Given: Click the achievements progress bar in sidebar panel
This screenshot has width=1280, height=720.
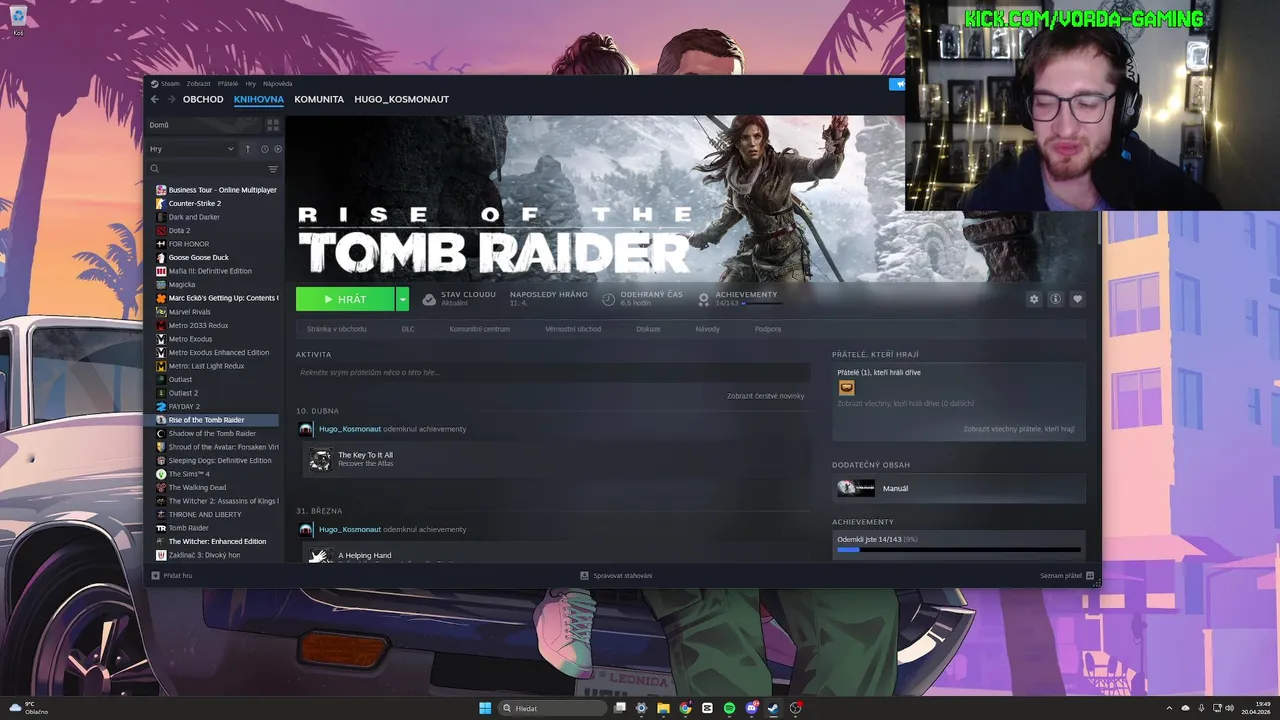Looking at the screenshot, I should click(x=959, y=550).
